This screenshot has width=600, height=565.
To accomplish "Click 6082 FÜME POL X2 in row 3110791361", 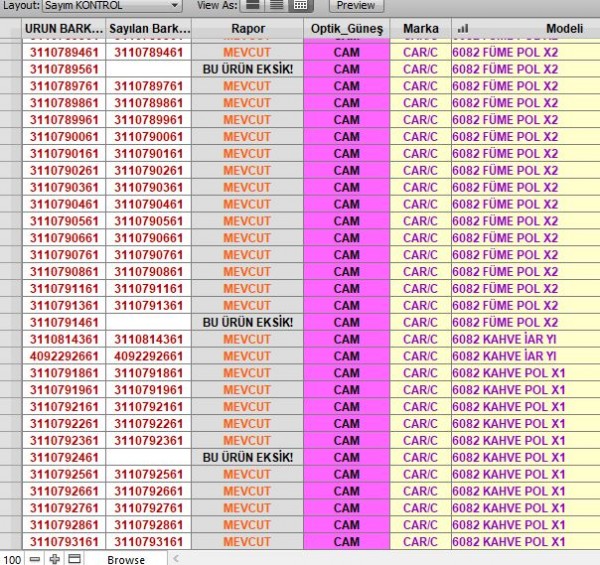I will click(x=505, y=305).
